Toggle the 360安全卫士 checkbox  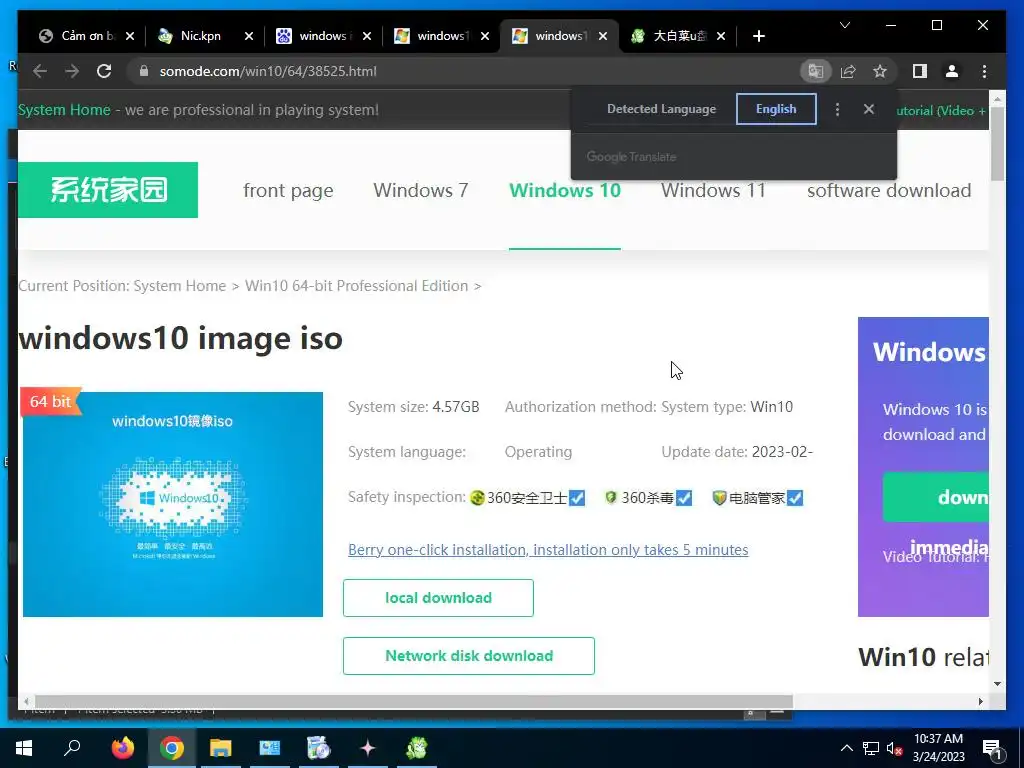pos(577,498)
